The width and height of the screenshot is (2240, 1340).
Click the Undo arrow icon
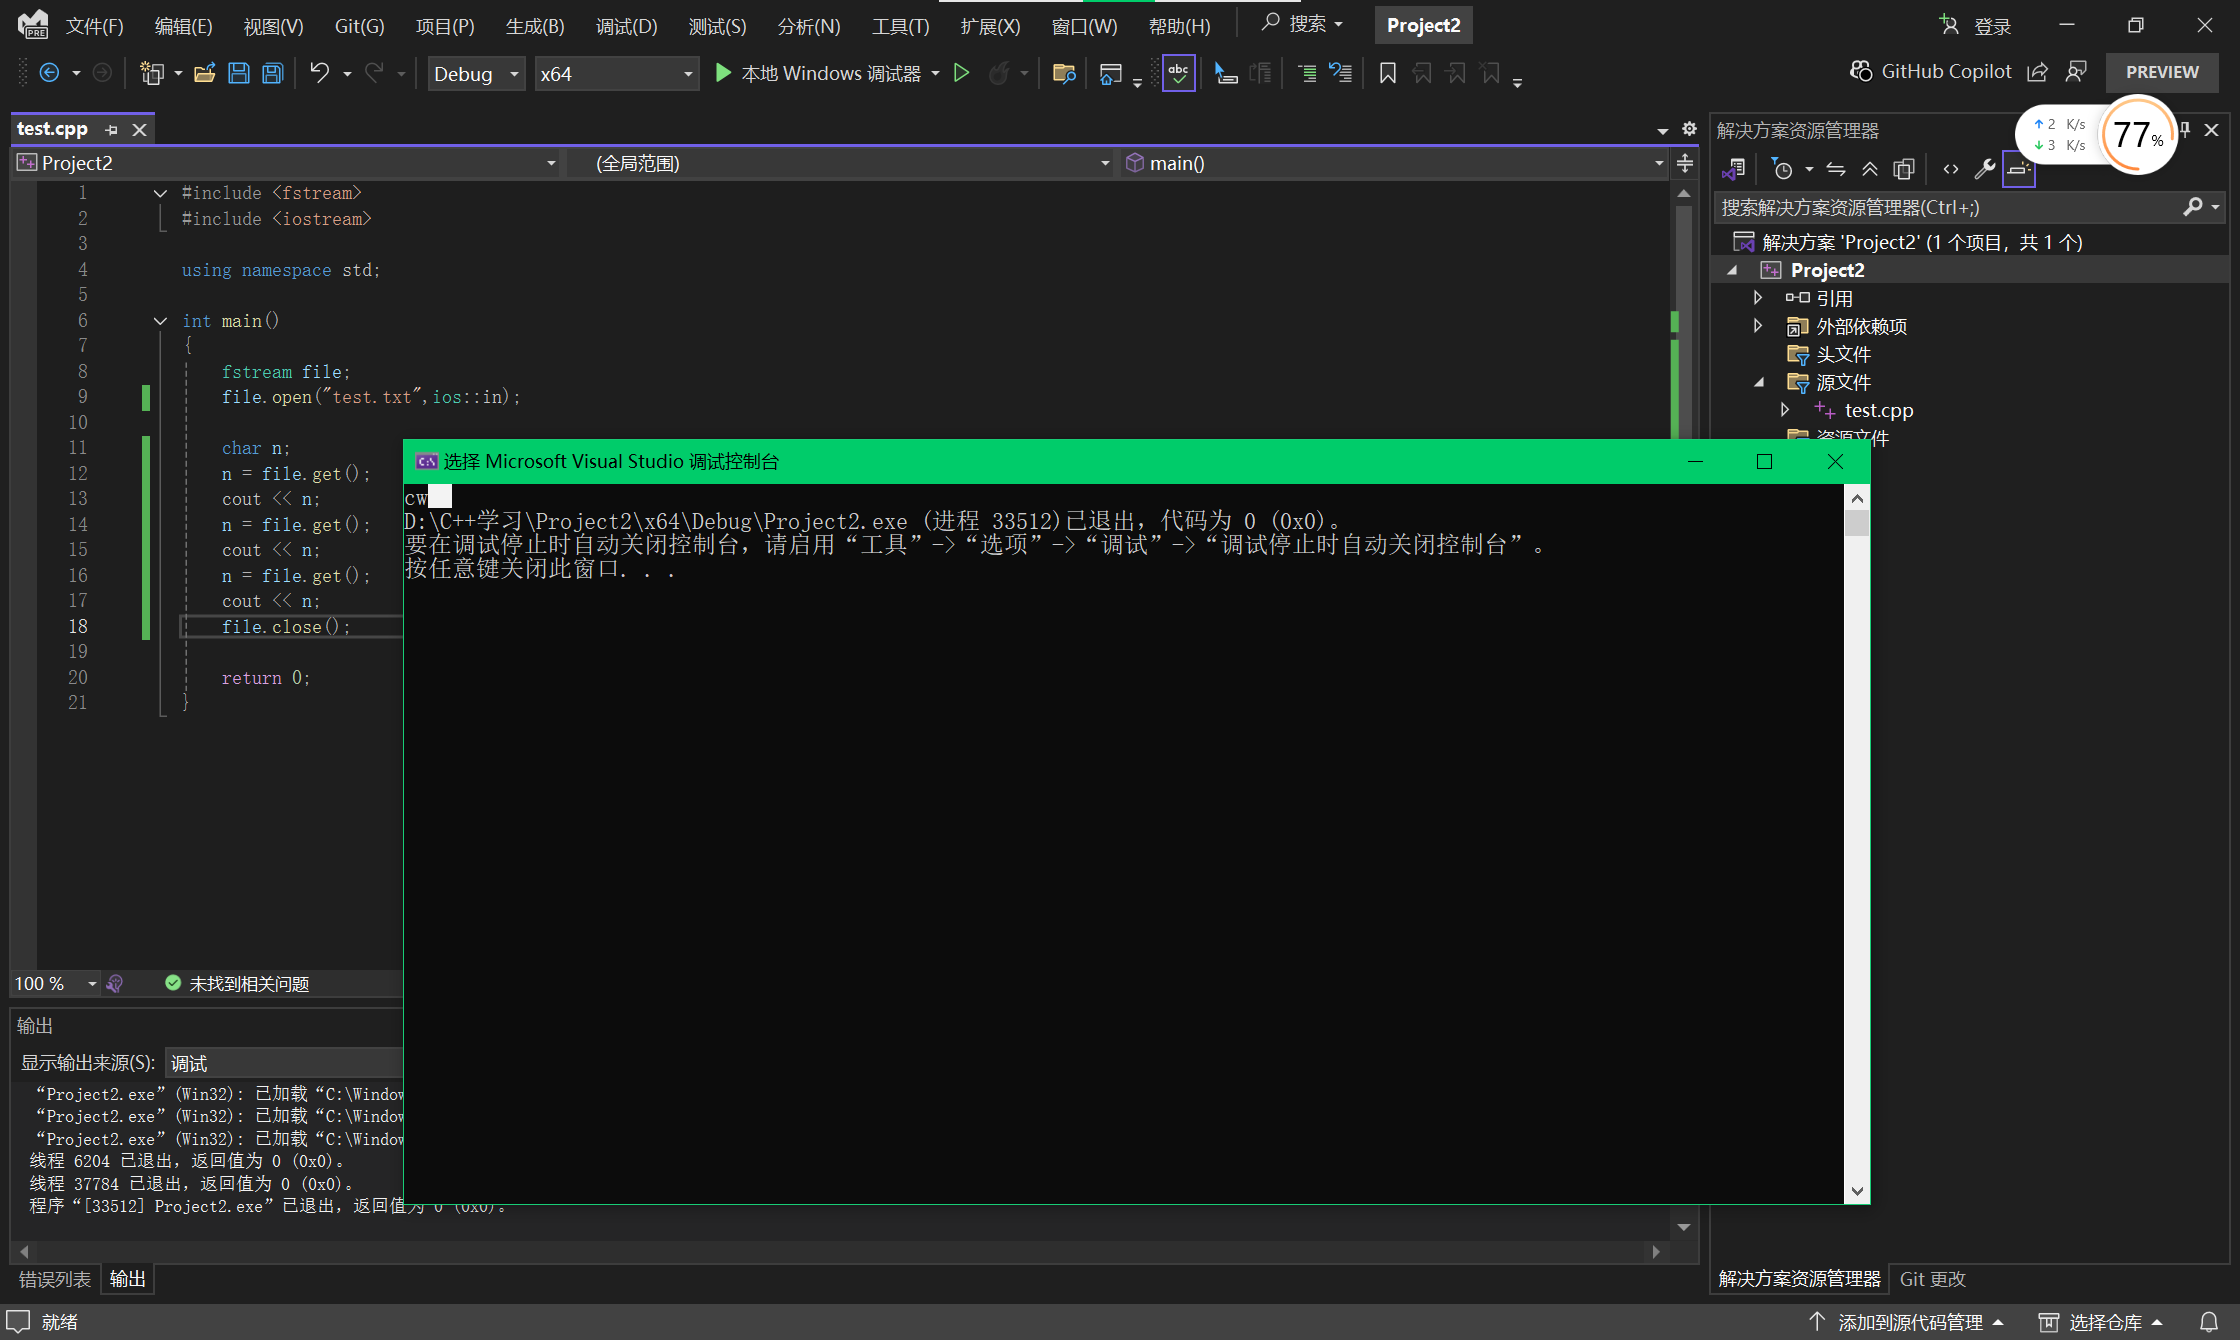319,73
